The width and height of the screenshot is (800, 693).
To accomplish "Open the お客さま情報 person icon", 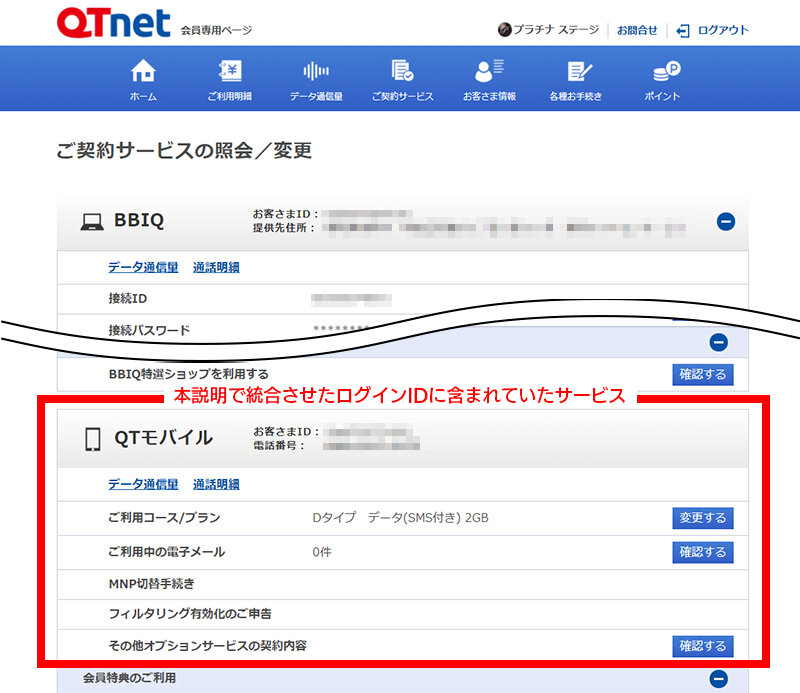I will [x=489, y=72].
